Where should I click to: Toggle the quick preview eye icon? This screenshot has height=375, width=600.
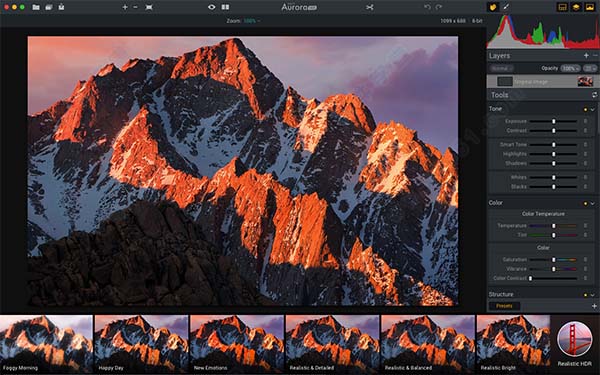[212, 7]
